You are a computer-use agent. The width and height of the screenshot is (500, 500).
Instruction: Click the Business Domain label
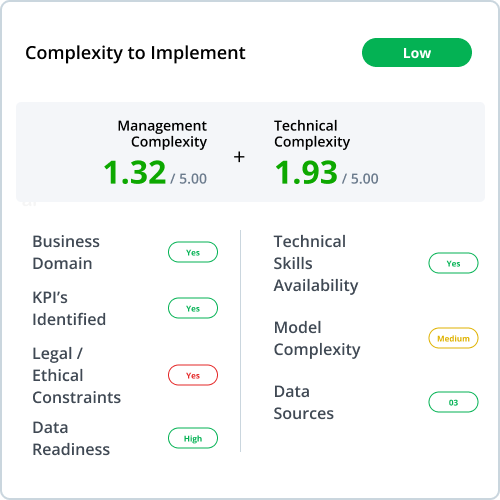[66, 252]
